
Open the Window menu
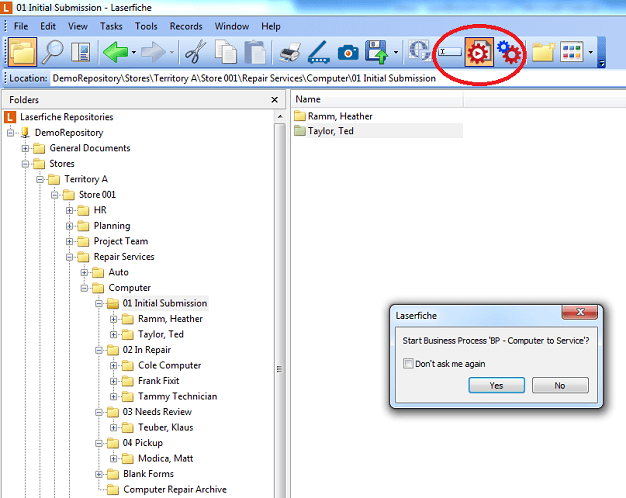[x=232, y=26]
